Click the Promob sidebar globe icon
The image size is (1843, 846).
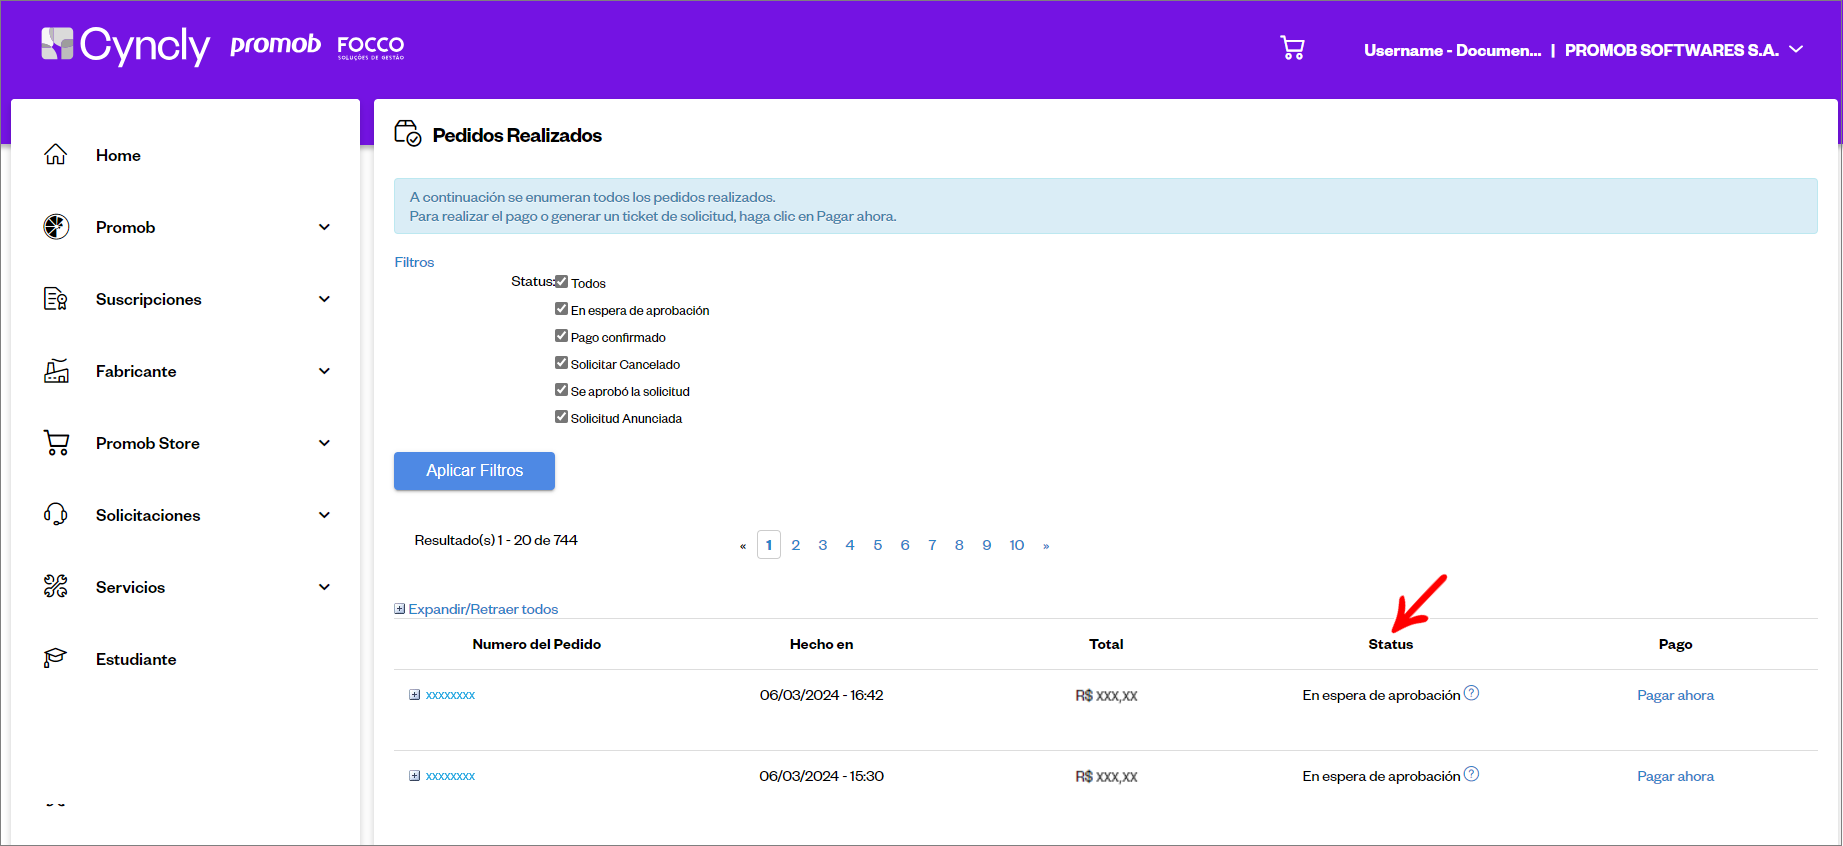tap(56, 227)
